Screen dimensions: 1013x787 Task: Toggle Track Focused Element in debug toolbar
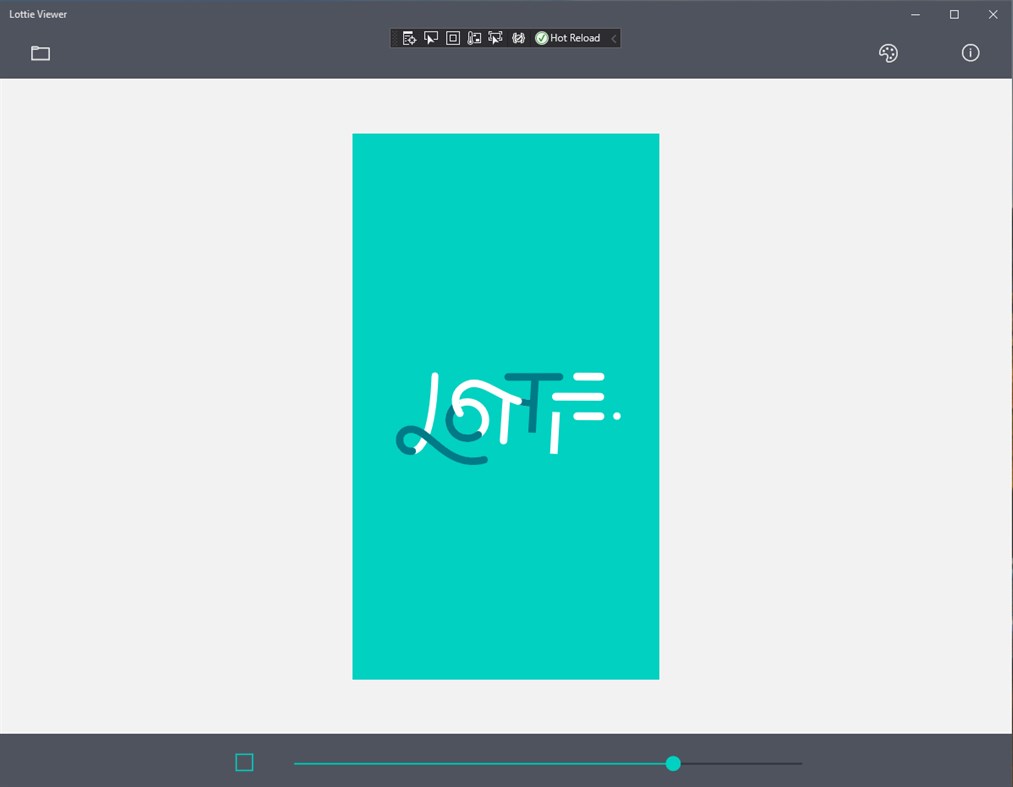pyautogui.click(x=474, y=38)
